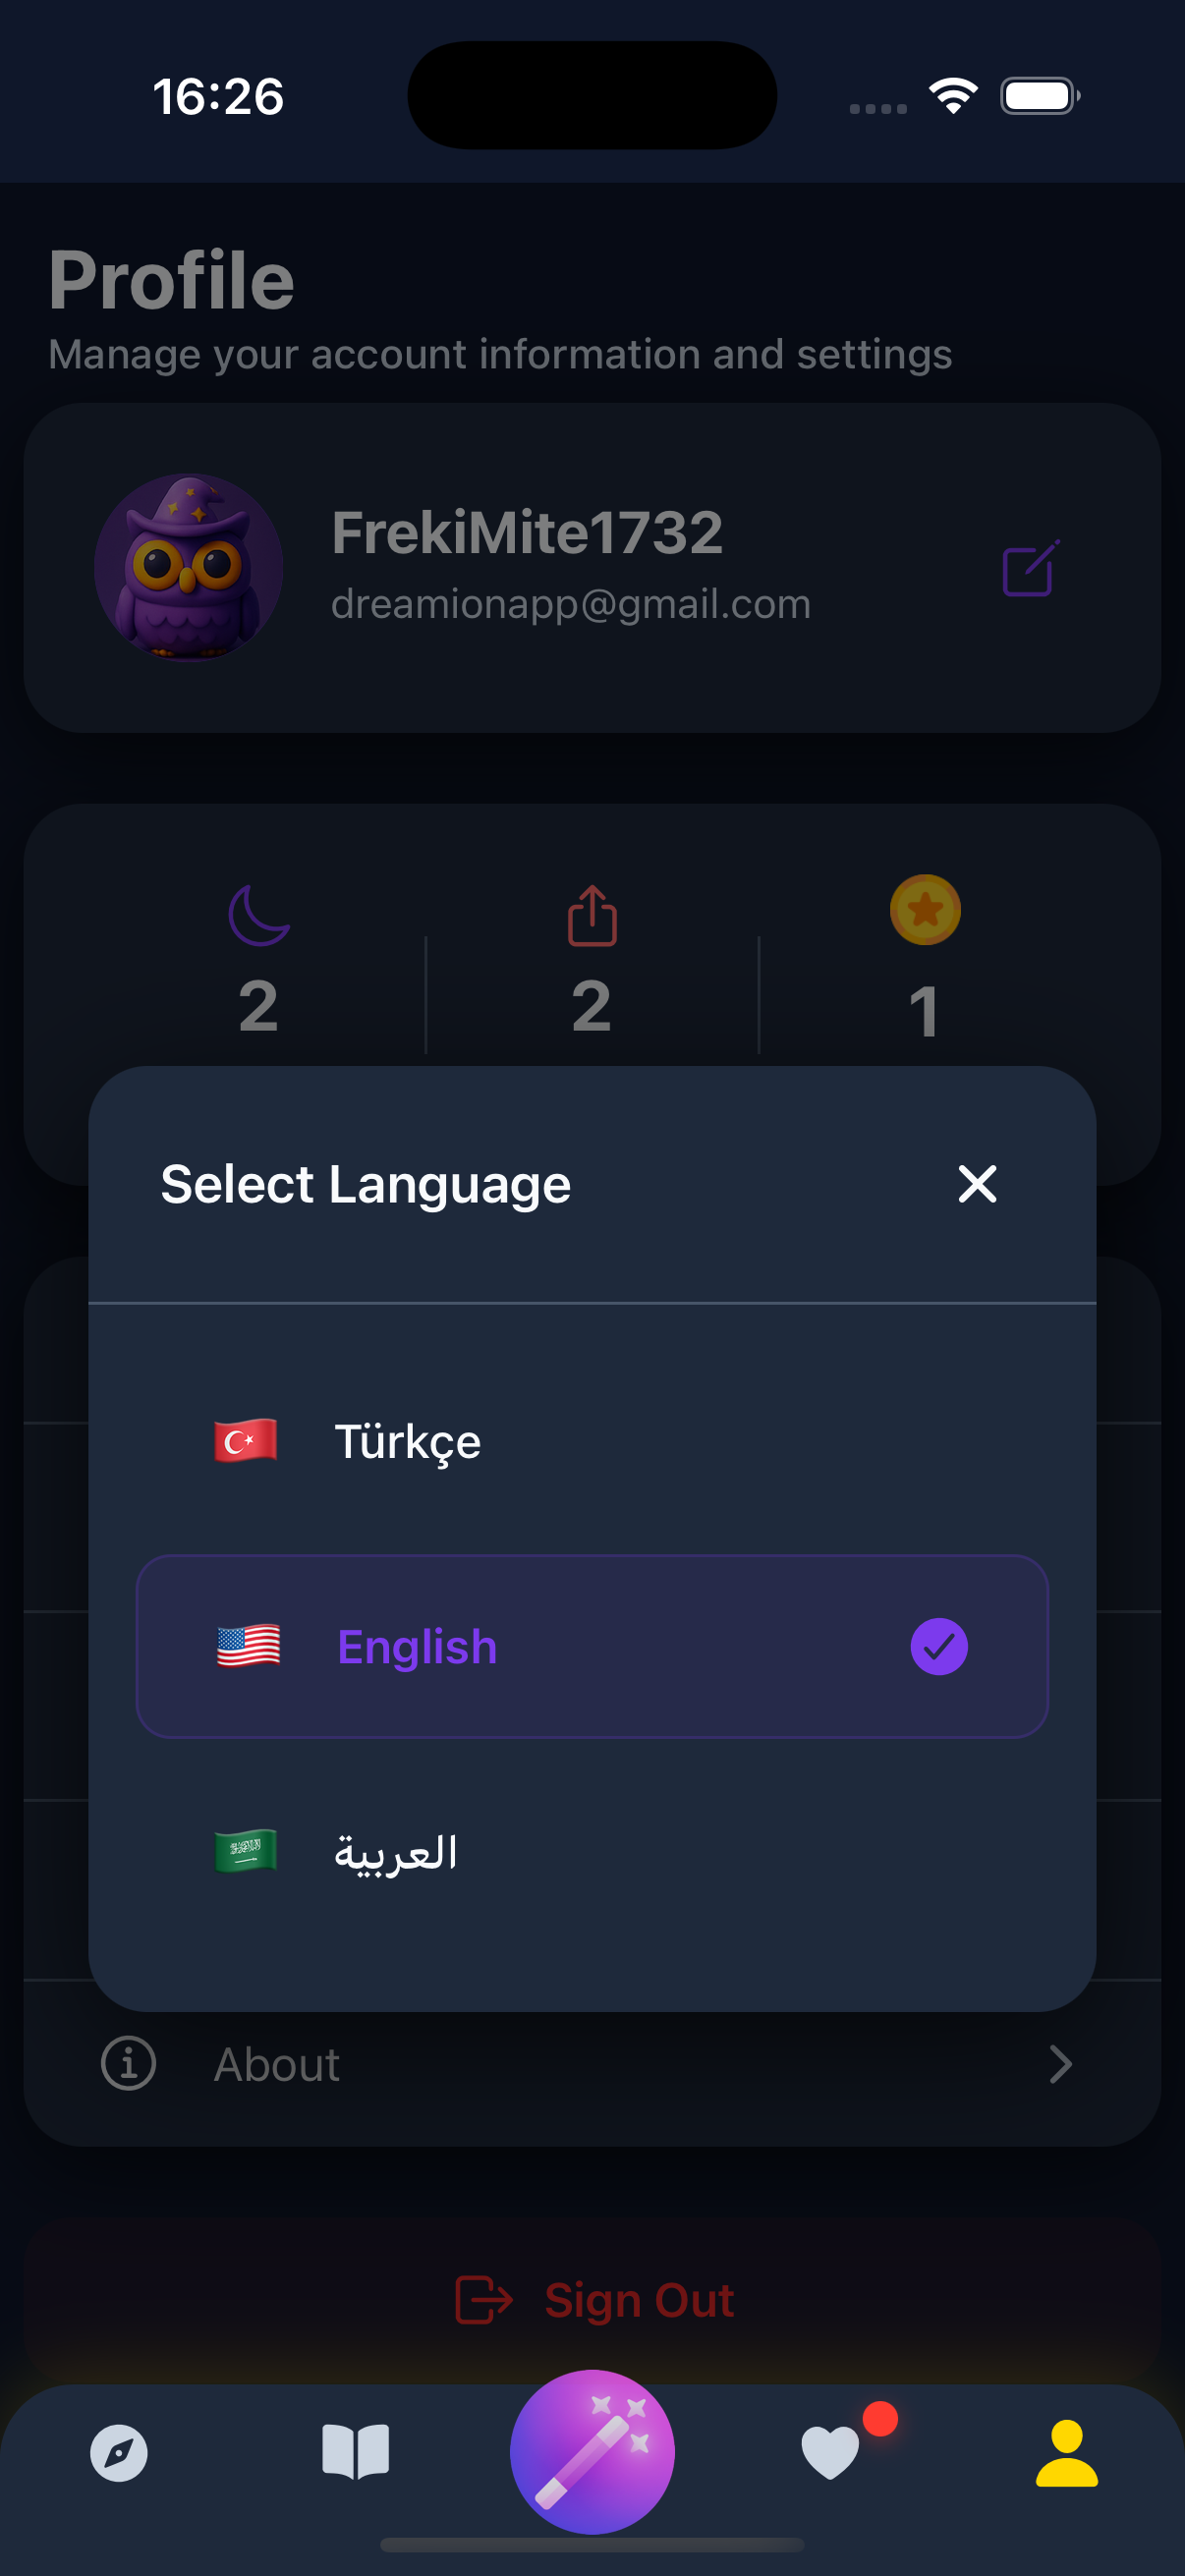Tap the owl wizard avatar
Viewport: 1185px width, 2576px height.
pos(188,567)
